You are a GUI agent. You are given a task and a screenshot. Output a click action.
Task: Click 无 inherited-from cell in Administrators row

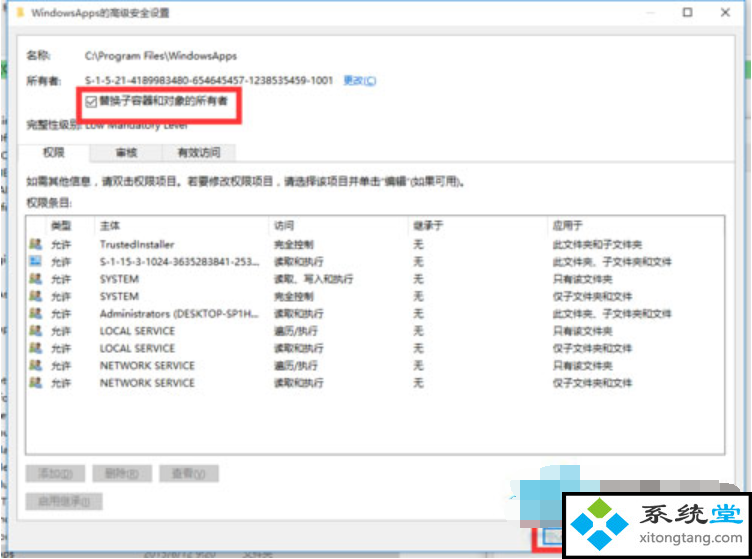418,314
